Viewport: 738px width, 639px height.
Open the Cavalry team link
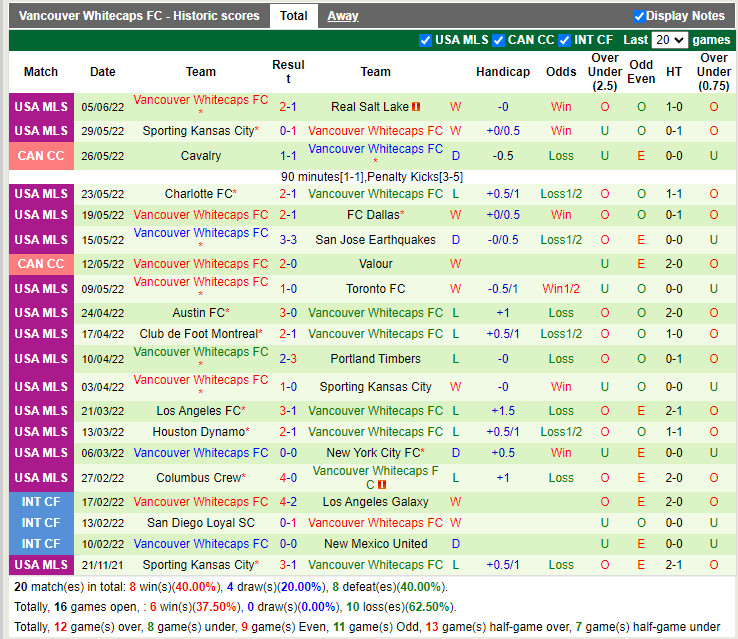(201, 156)
